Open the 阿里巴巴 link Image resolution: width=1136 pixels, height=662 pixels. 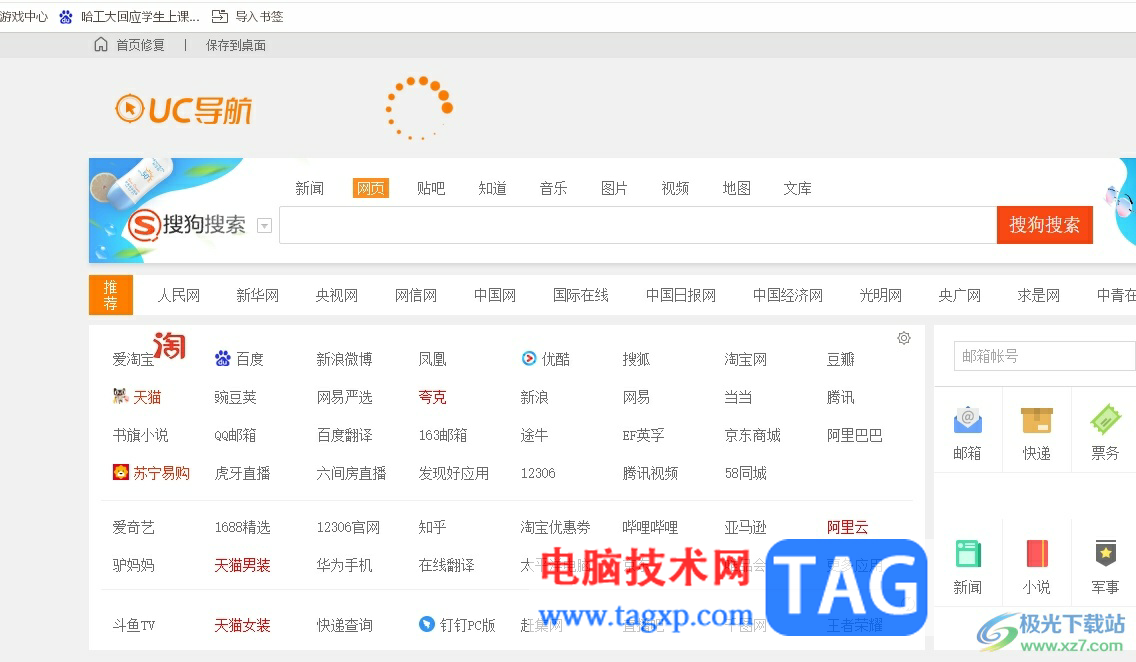tap(855, 435)
